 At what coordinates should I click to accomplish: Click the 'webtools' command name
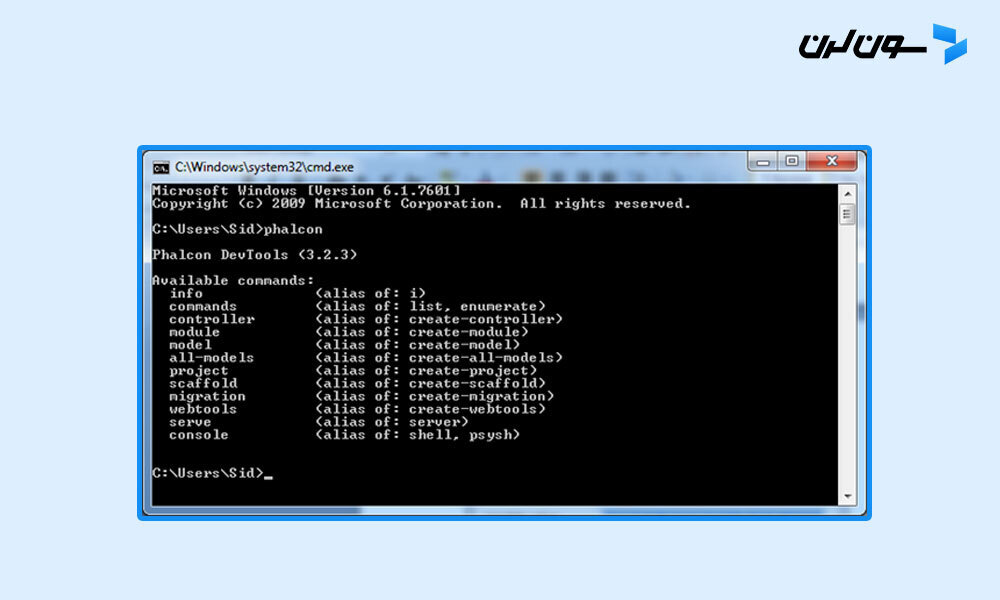tap(203, 409)
